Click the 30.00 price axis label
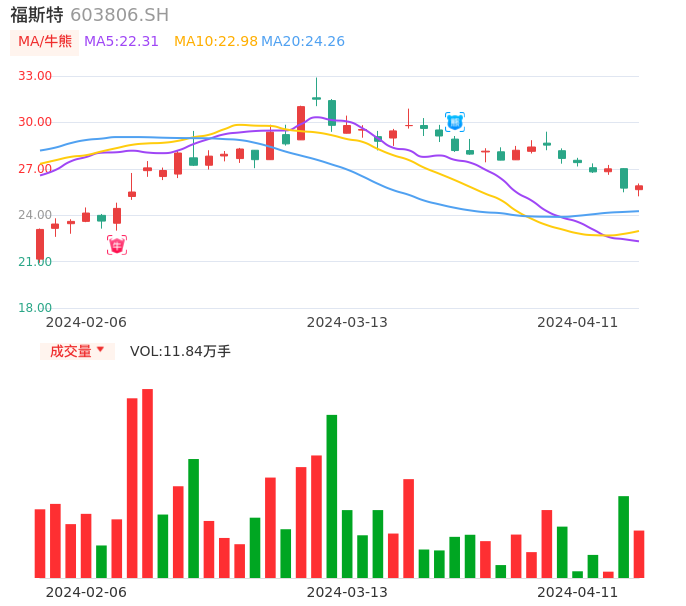This screenshot has width=686, height=606. [35, 122]
